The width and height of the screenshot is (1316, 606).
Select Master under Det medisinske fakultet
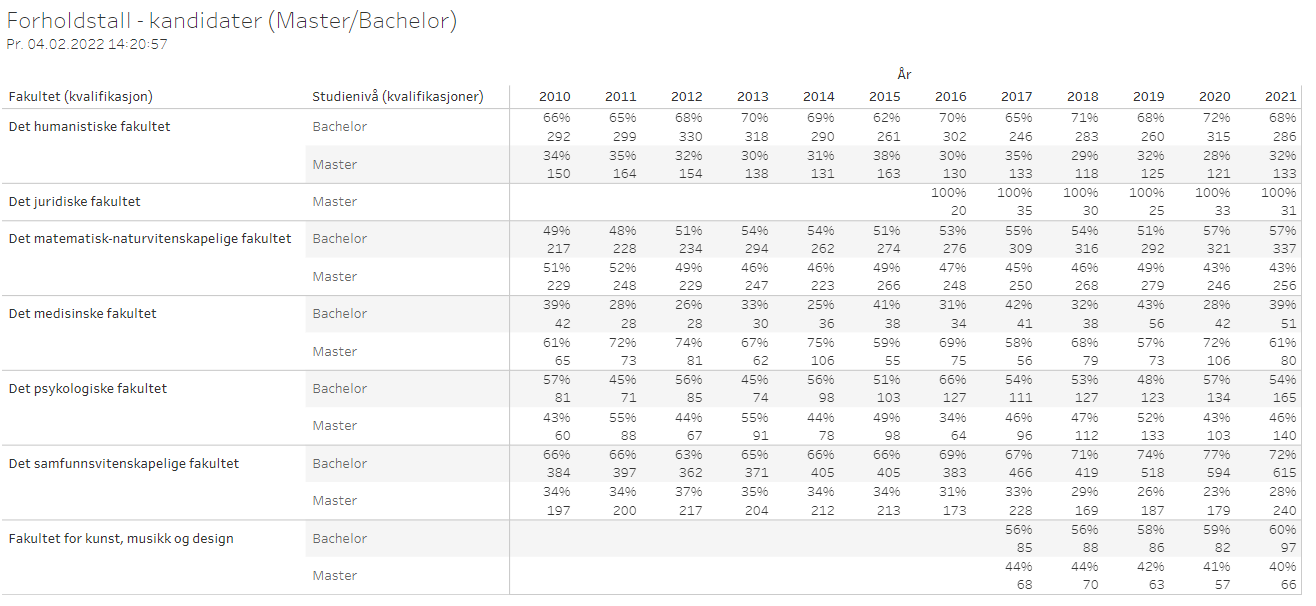(335, 352)
